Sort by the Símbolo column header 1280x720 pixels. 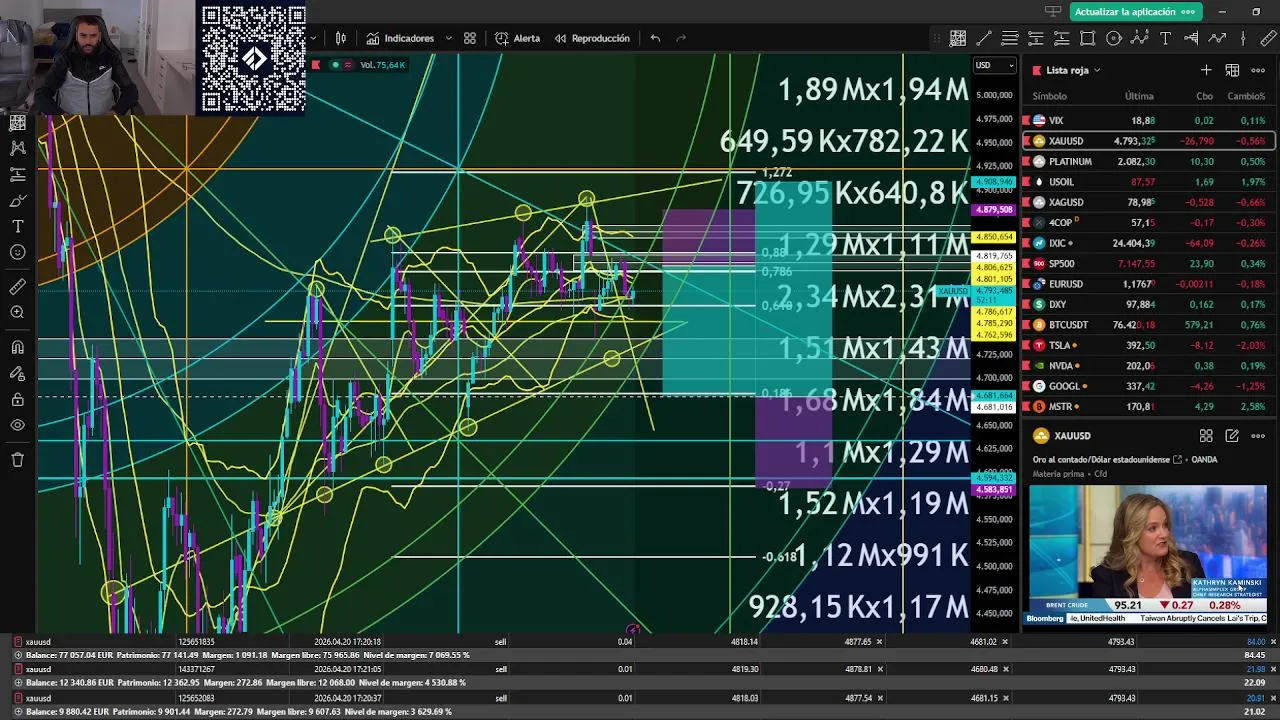click(x=1049, y=96)
